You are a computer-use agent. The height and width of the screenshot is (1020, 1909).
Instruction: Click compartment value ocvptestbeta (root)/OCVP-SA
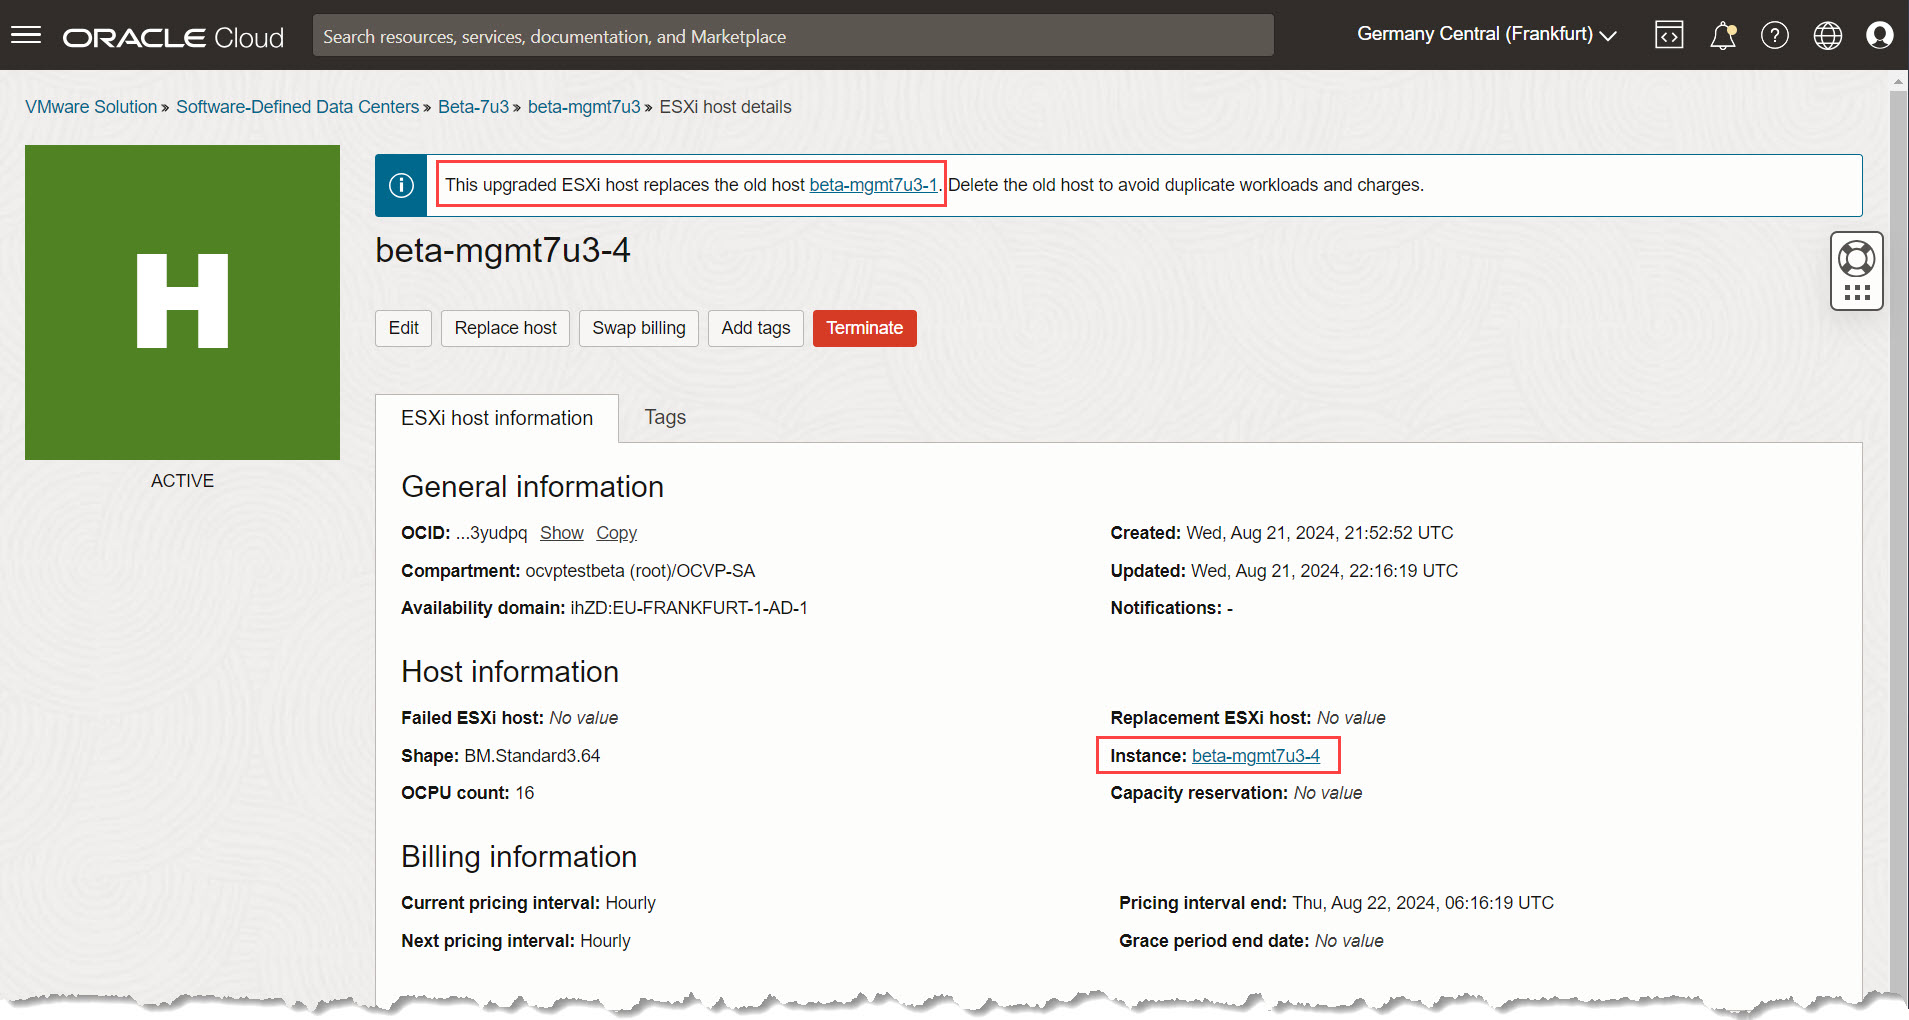pos(640,571)
